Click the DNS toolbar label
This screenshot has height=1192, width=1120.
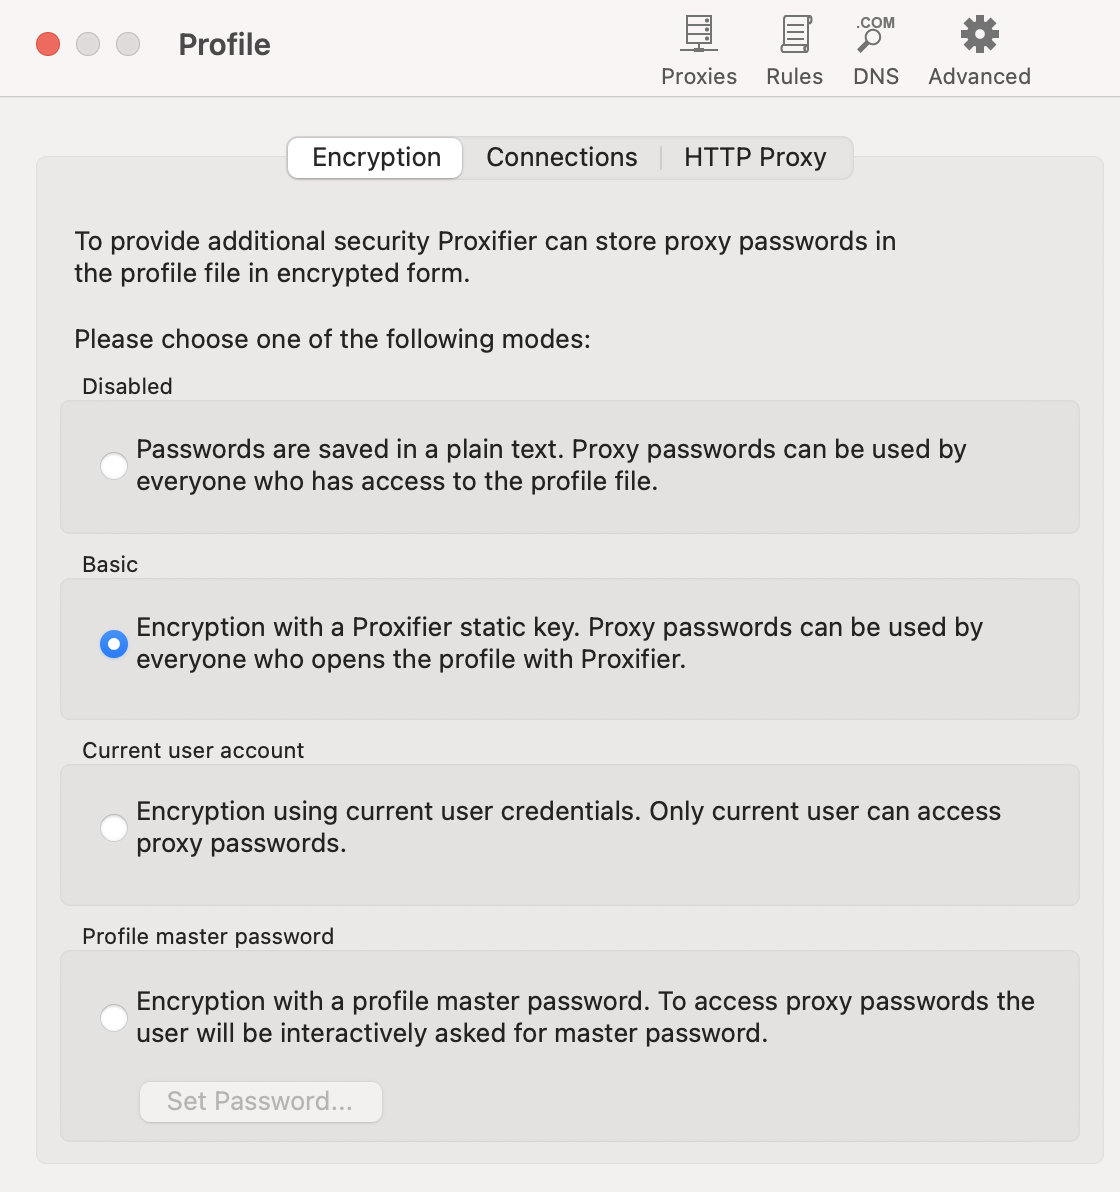pos(876,77)
